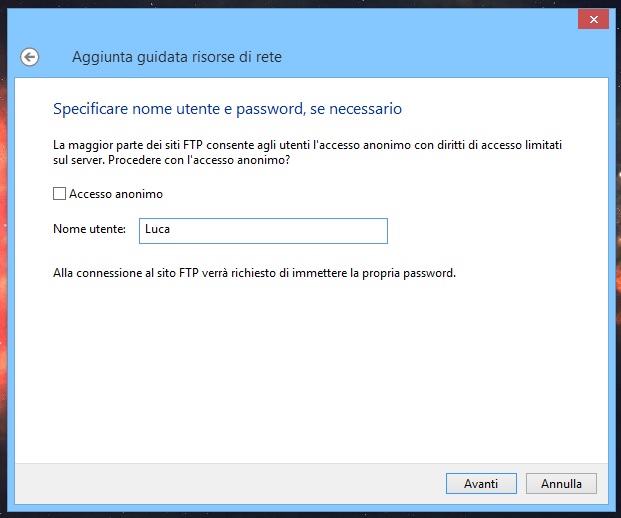Viewport: 621px width, 518px height.
Task: Enable the Accesso anonimo checkbox
Action: pos(60,194)
